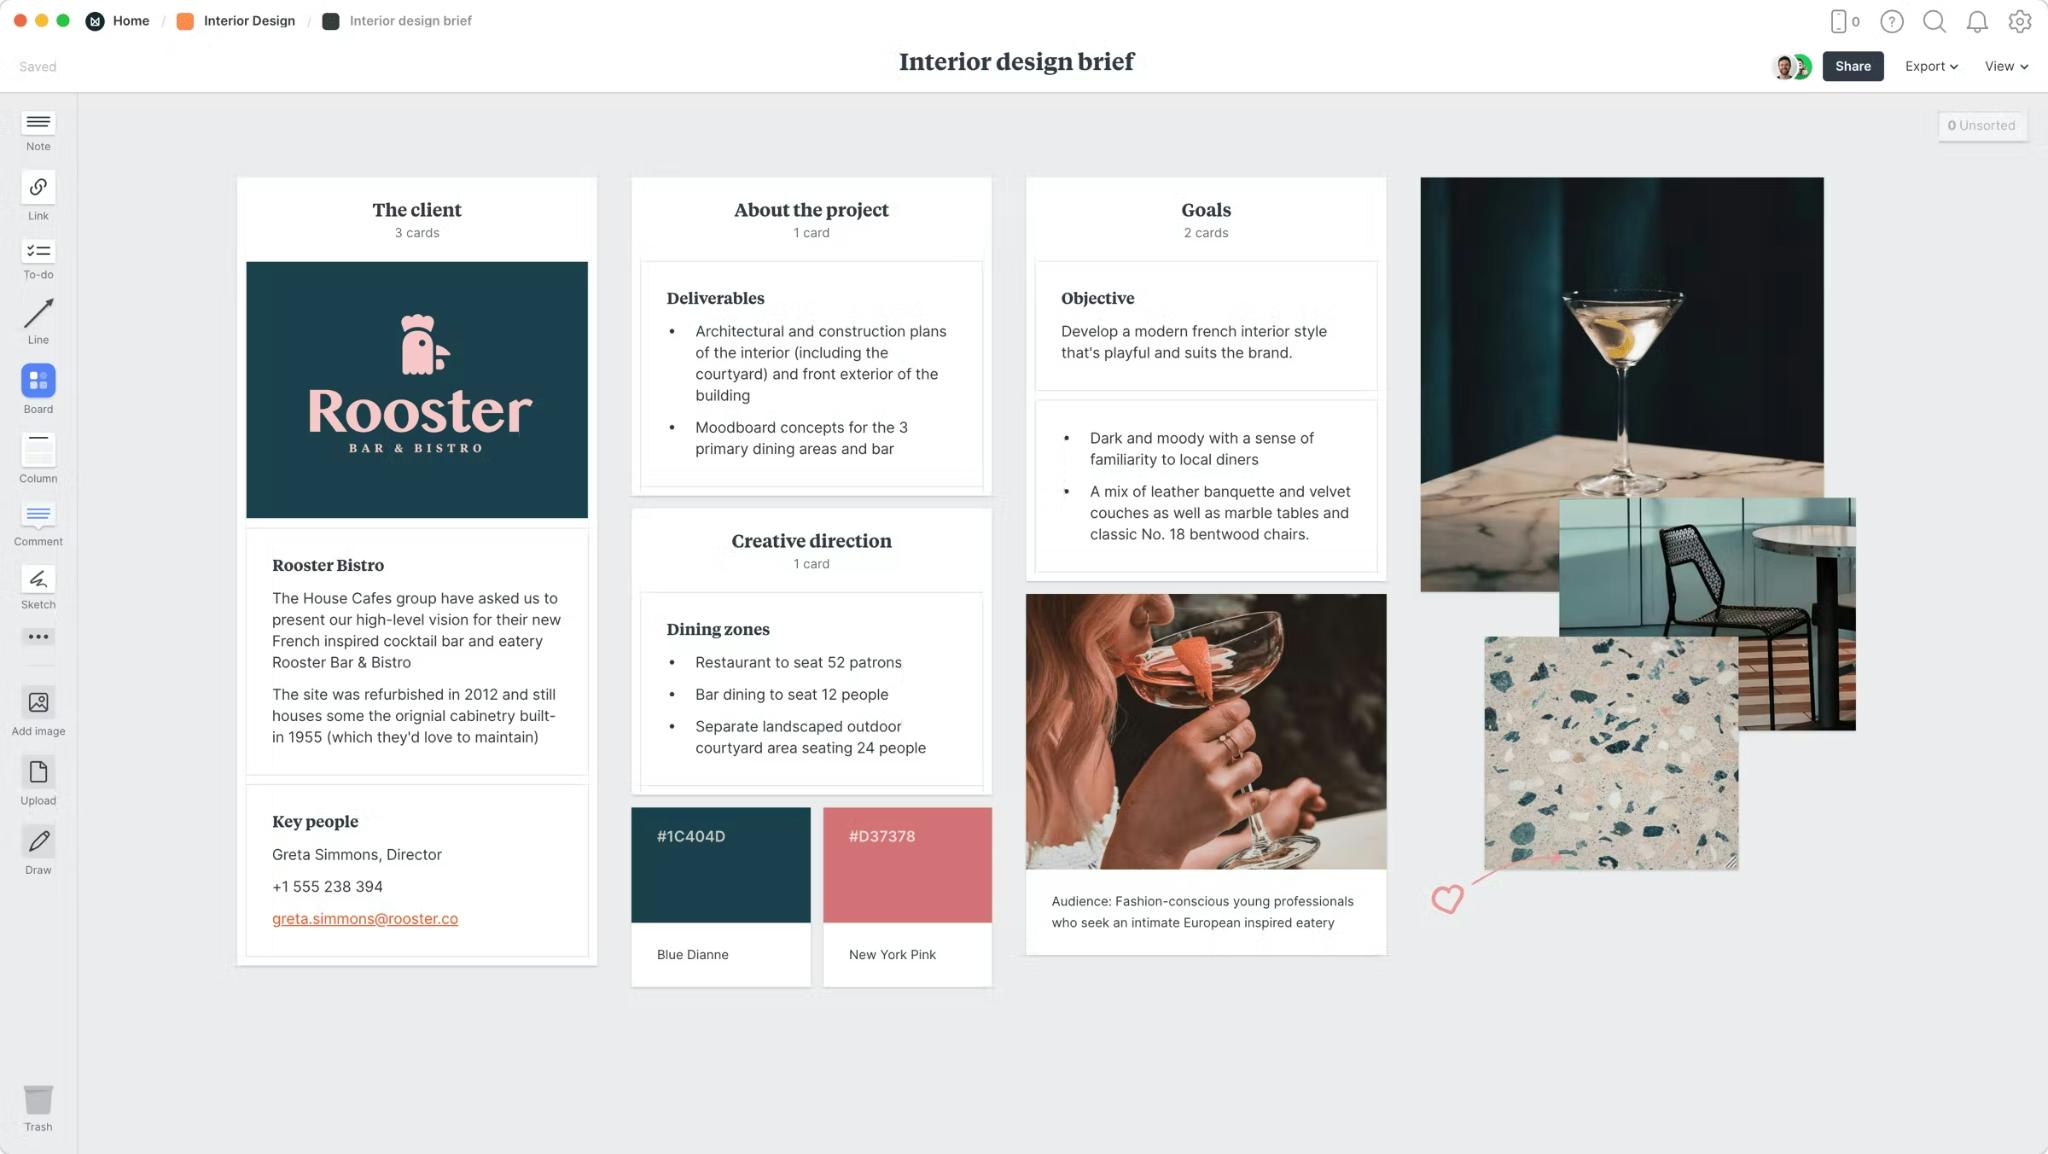Click greta.simmons@rooster.co email link
The image size is (2048, 1154).
click(364, 918)
